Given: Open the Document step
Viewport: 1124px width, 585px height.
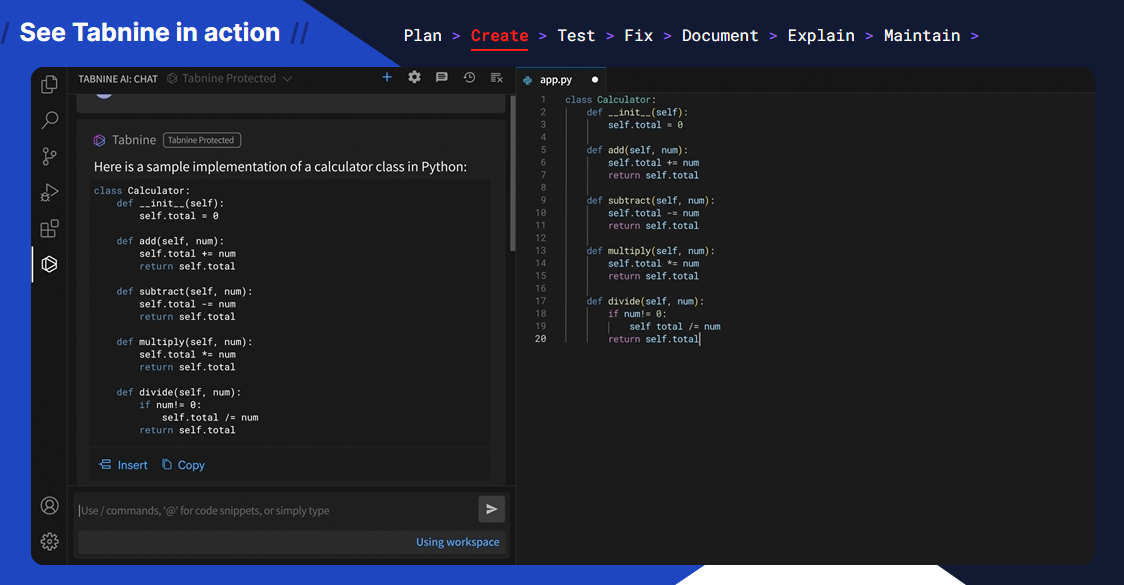Looking at the screenshot, I should point(720,35).
